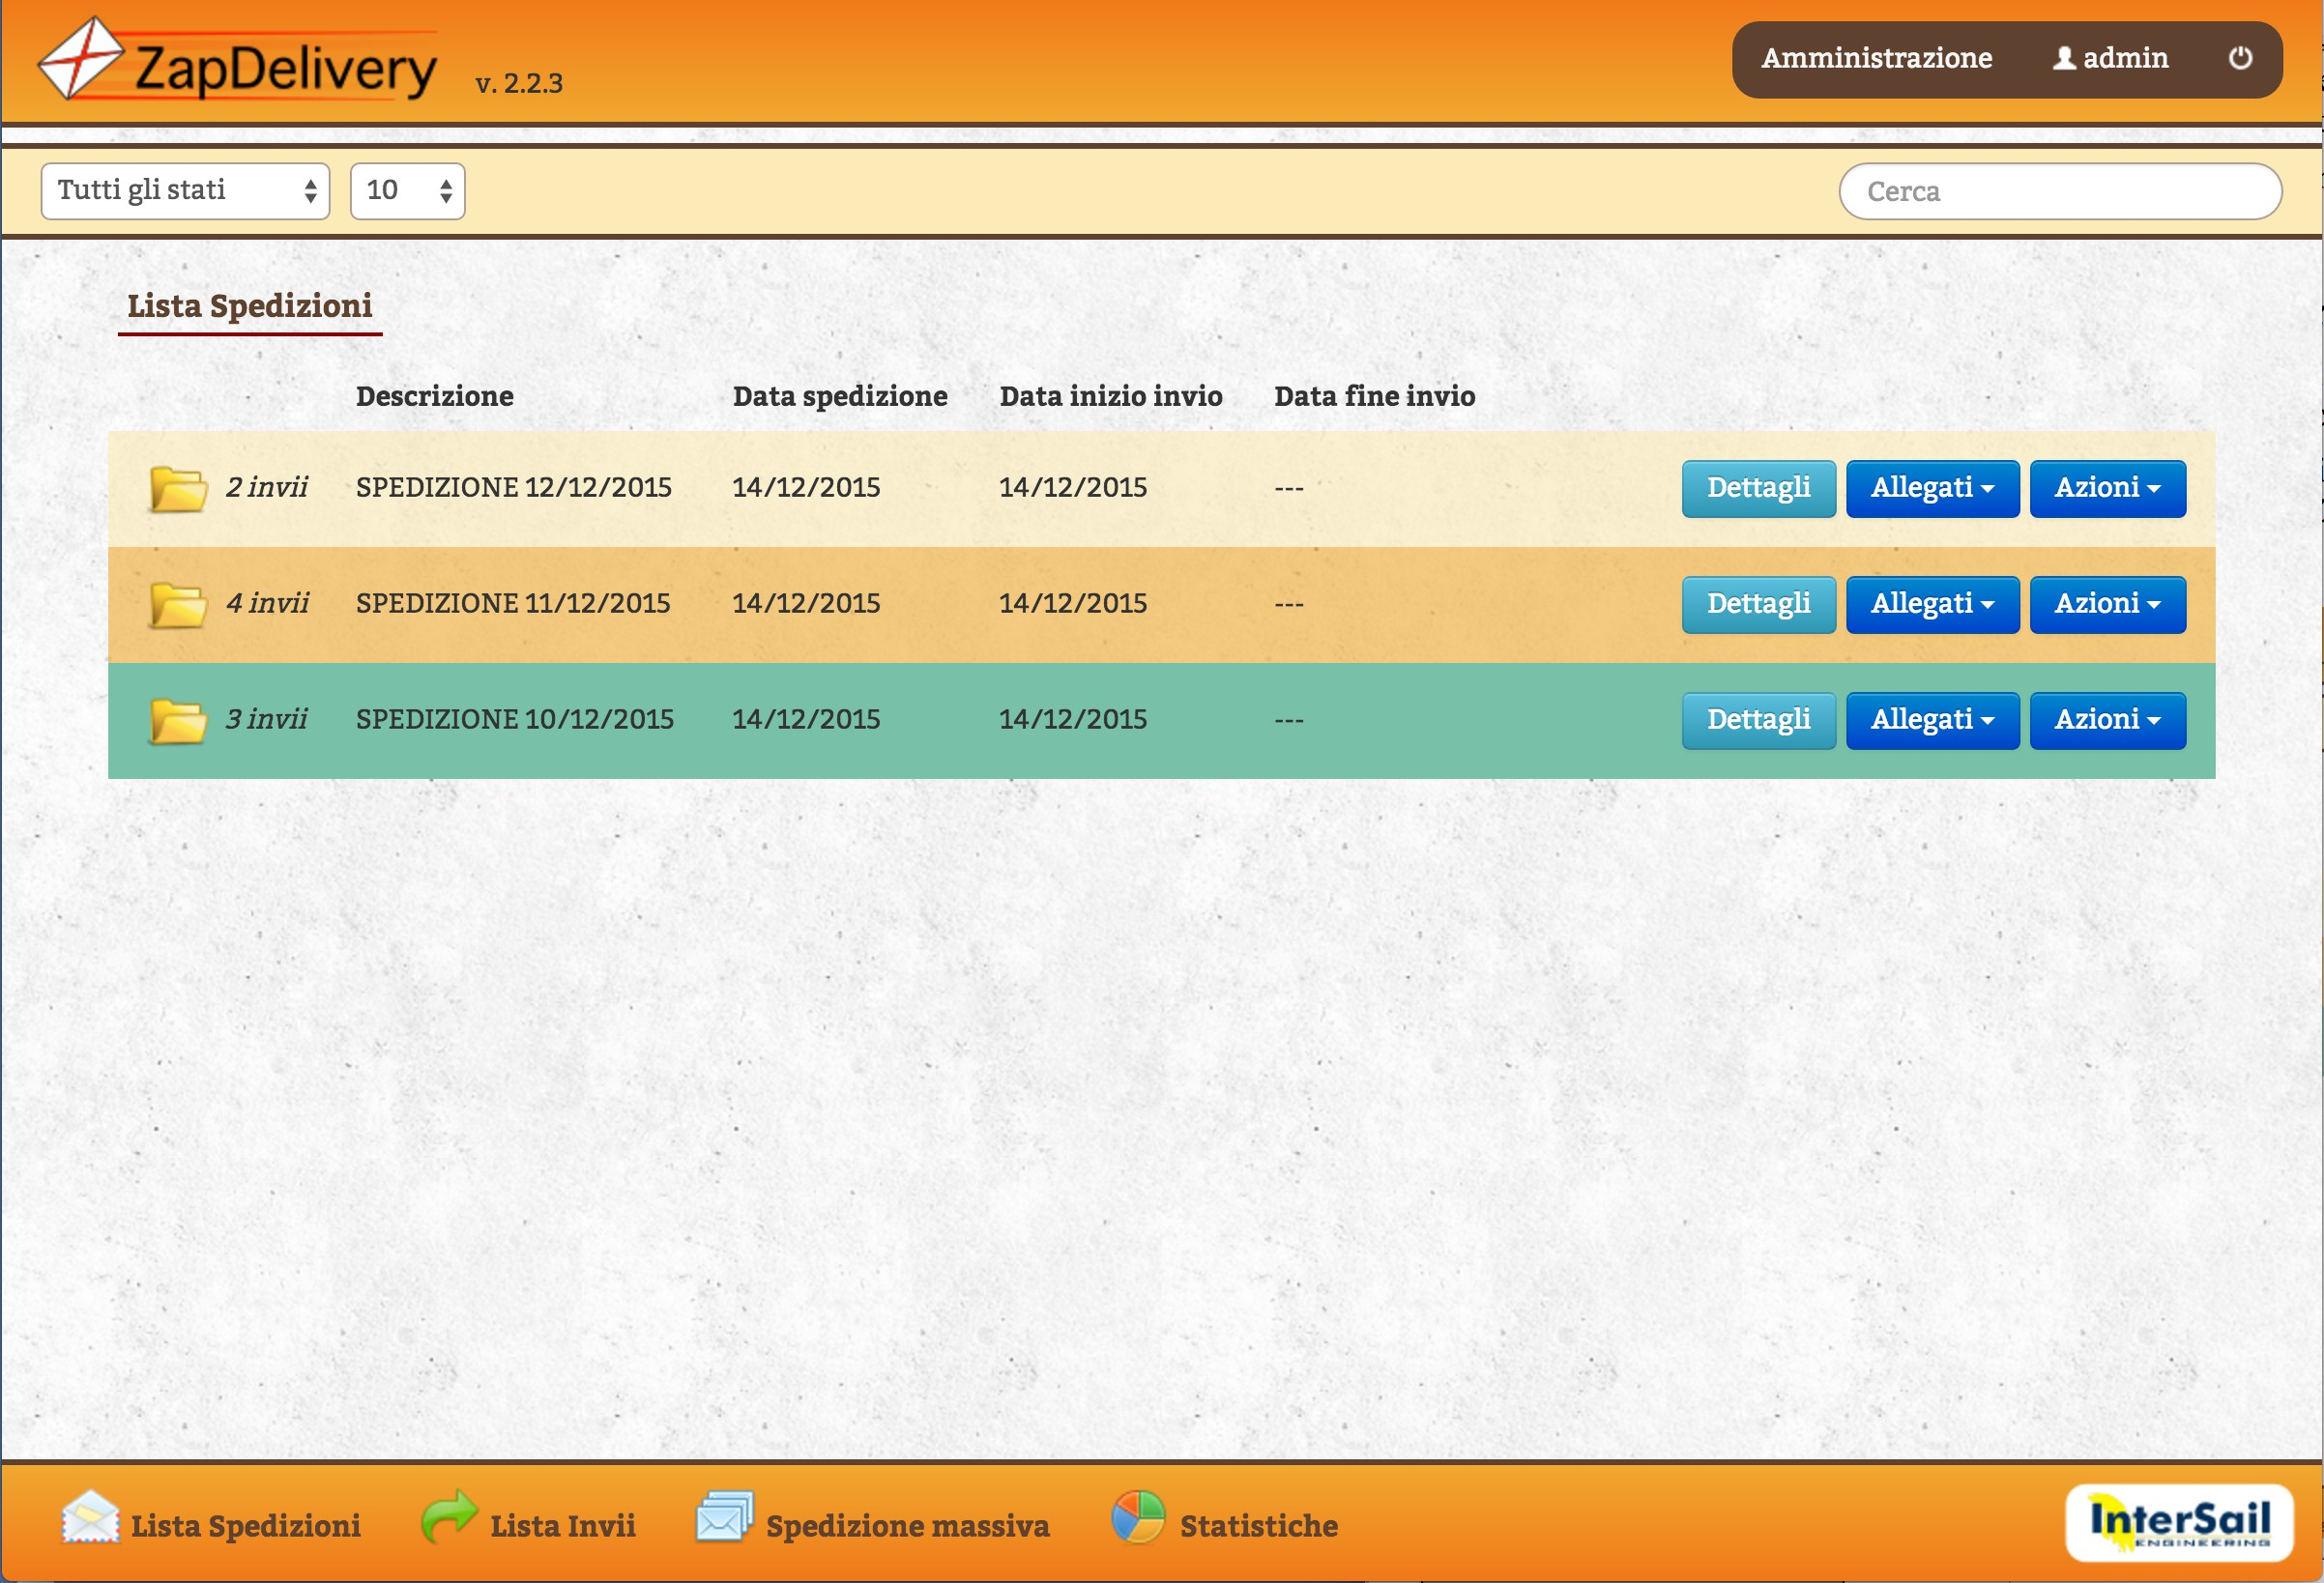Click the 4 invii count text
This screenshot has height=1583, width=2324.
pyautogui.click(x=266, y=603)
